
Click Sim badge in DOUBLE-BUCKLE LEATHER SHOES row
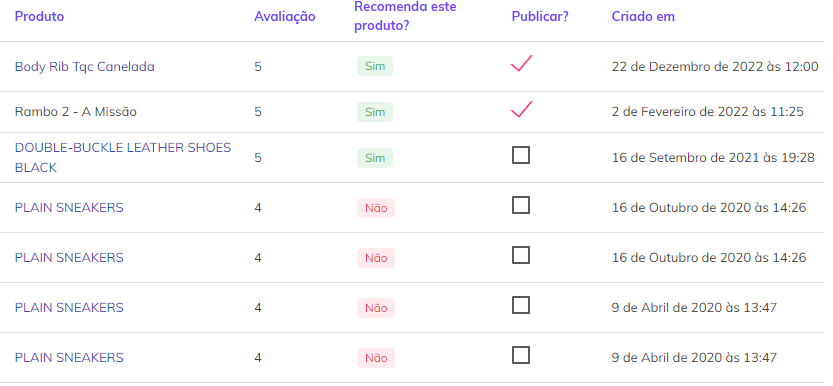coord(375,158)
